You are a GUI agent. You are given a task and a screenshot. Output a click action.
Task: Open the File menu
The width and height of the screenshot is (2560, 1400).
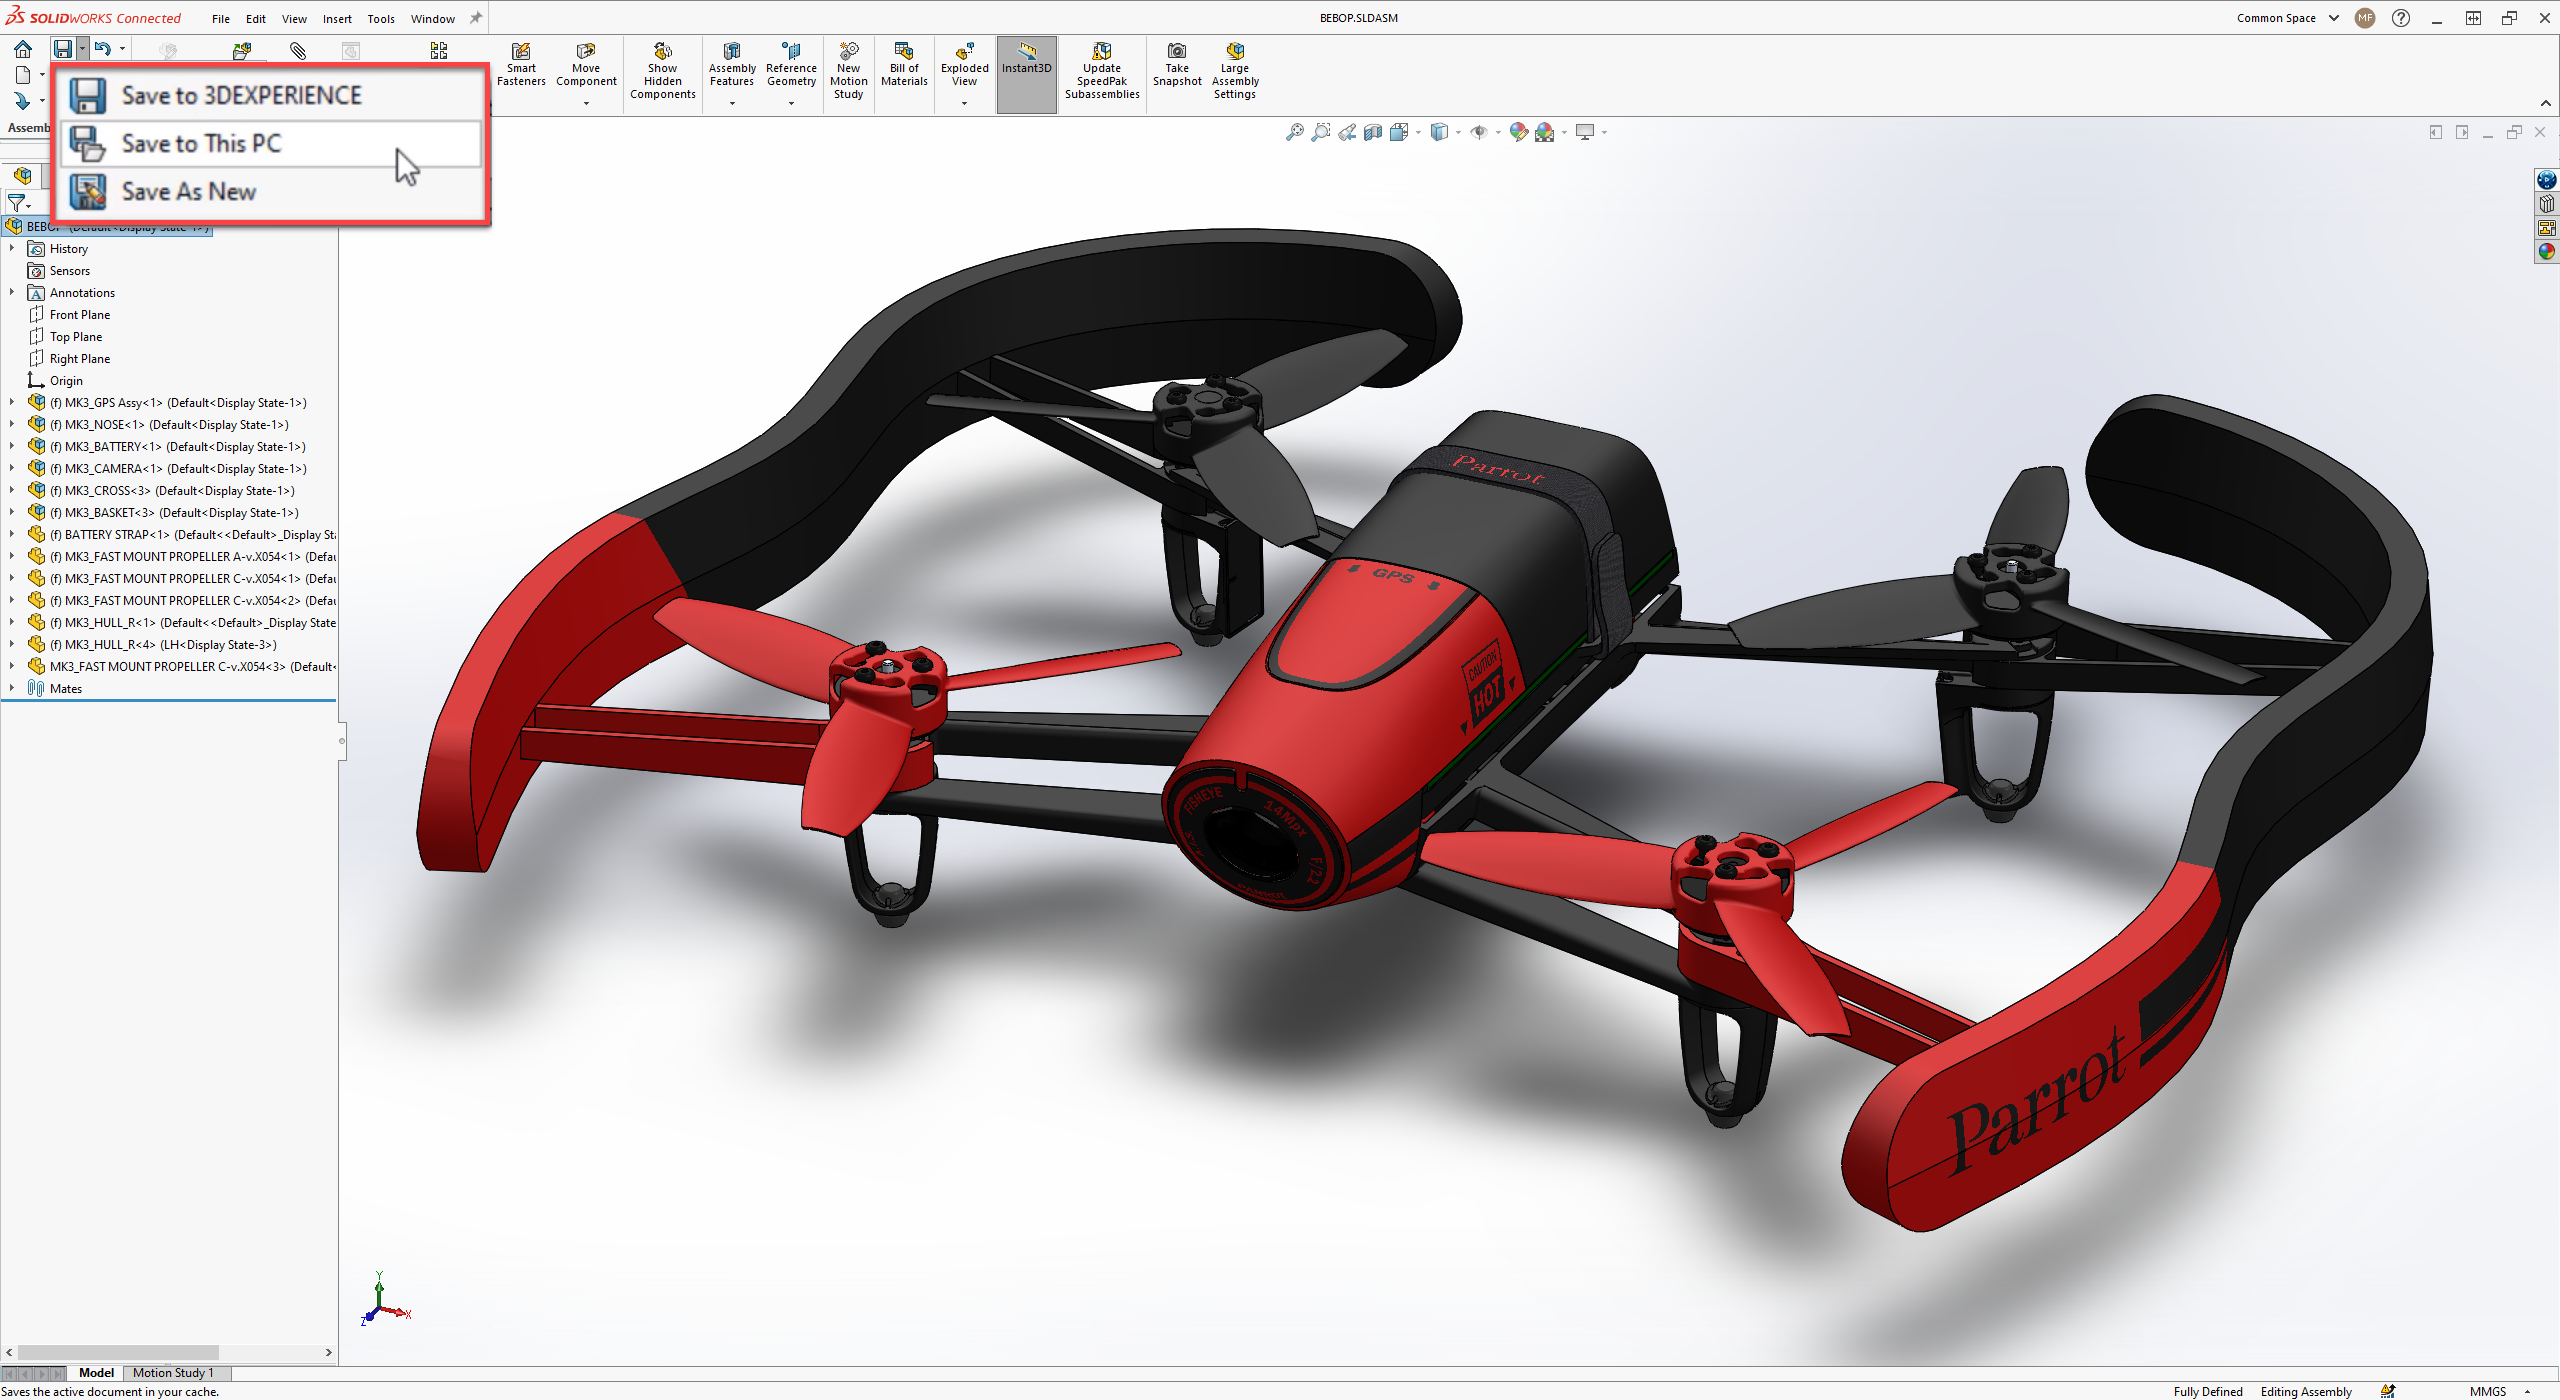coord(221,19)
